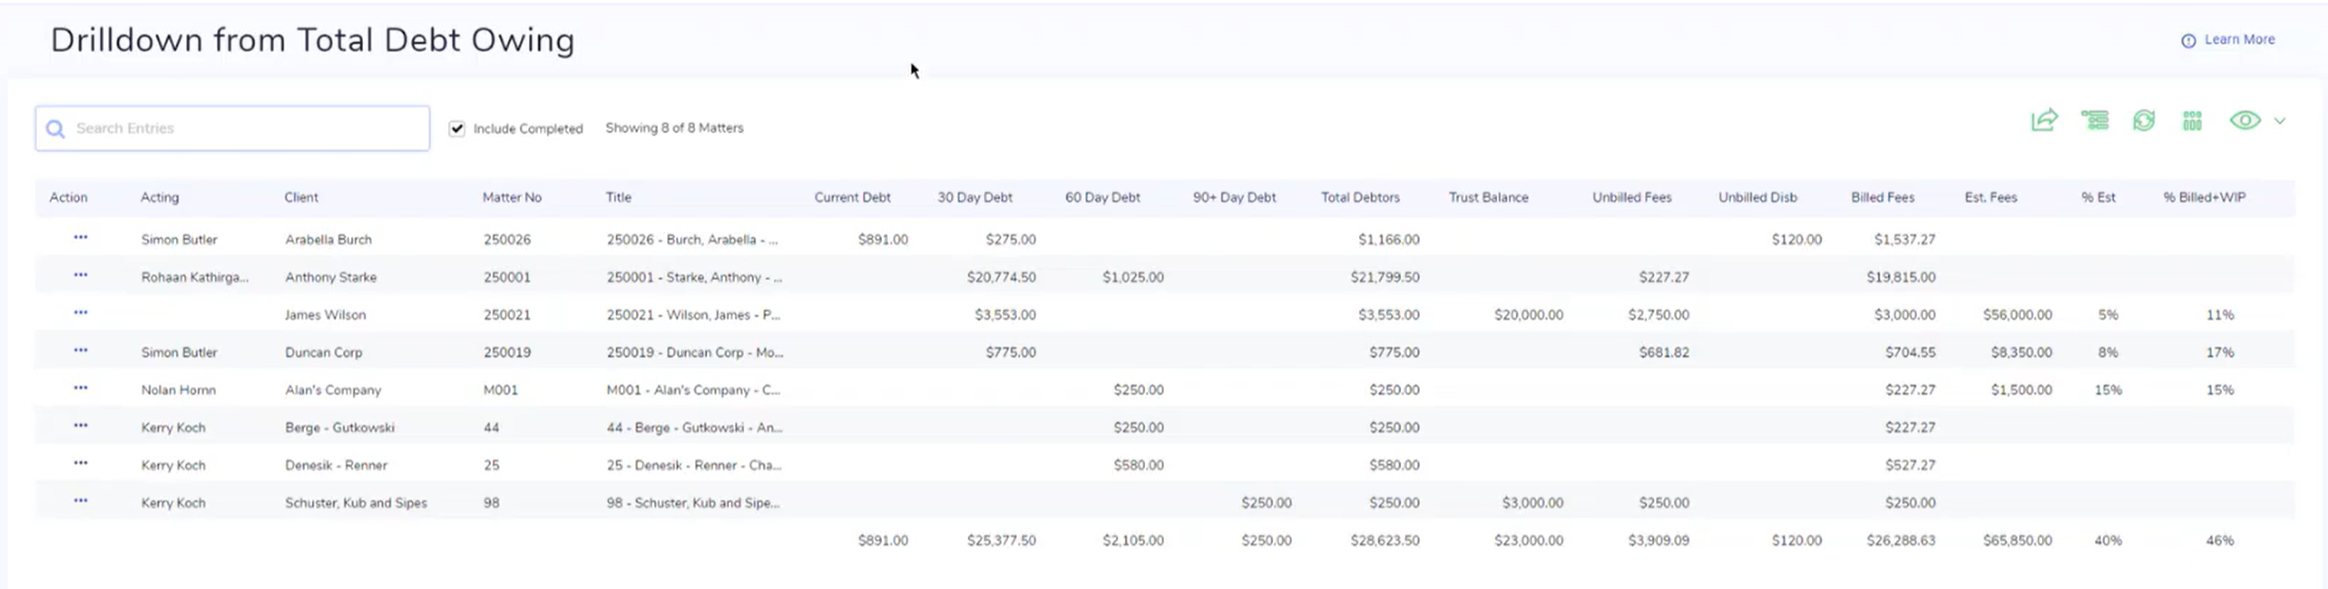
Task: Sort by the Client column header
Action: (301, 198)
